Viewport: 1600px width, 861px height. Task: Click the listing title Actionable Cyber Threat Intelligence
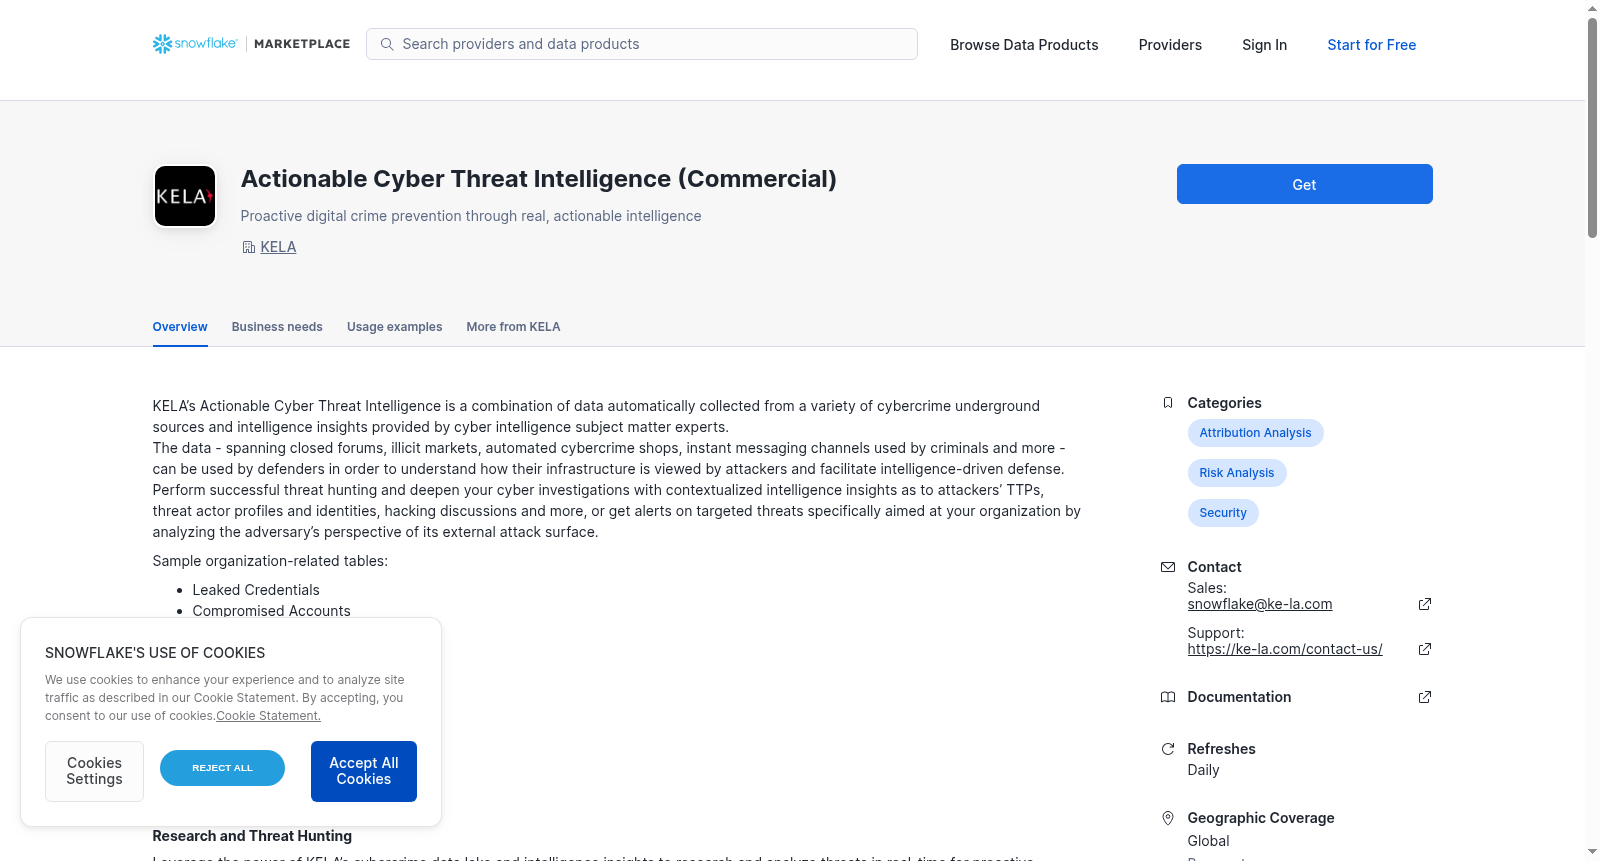click(539, 179)
